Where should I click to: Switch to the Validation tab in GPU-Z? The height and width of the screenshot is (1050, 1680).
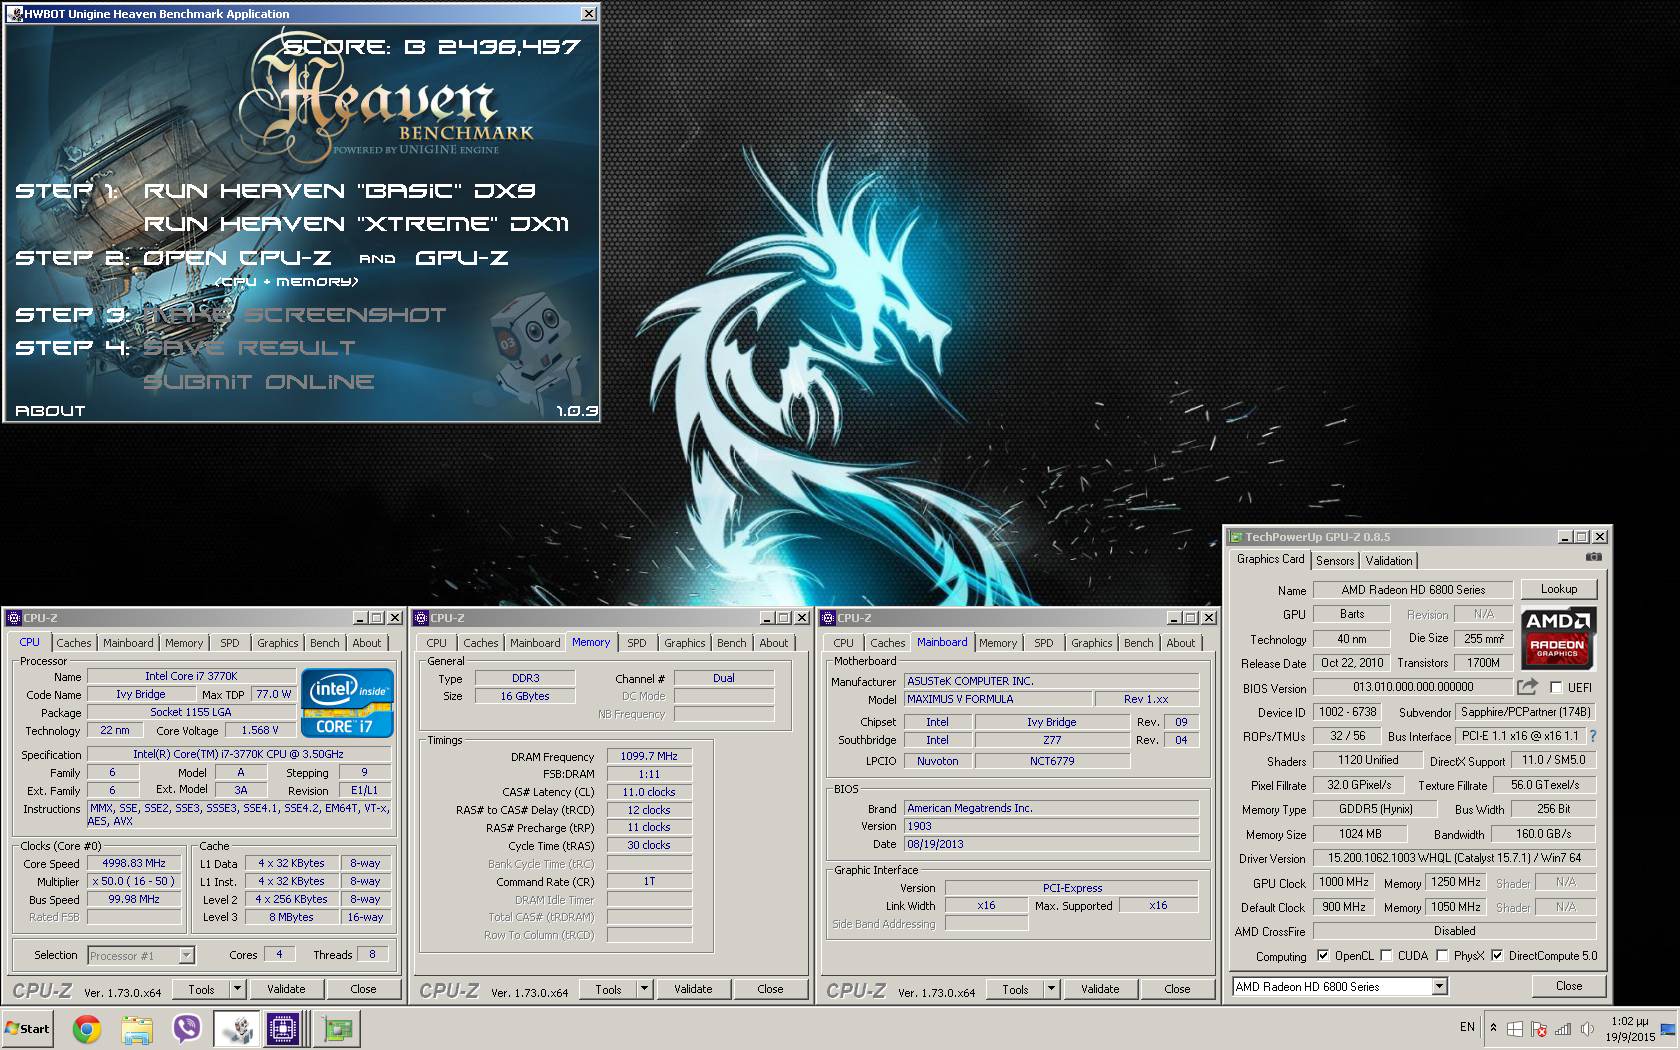point(1389,561)
